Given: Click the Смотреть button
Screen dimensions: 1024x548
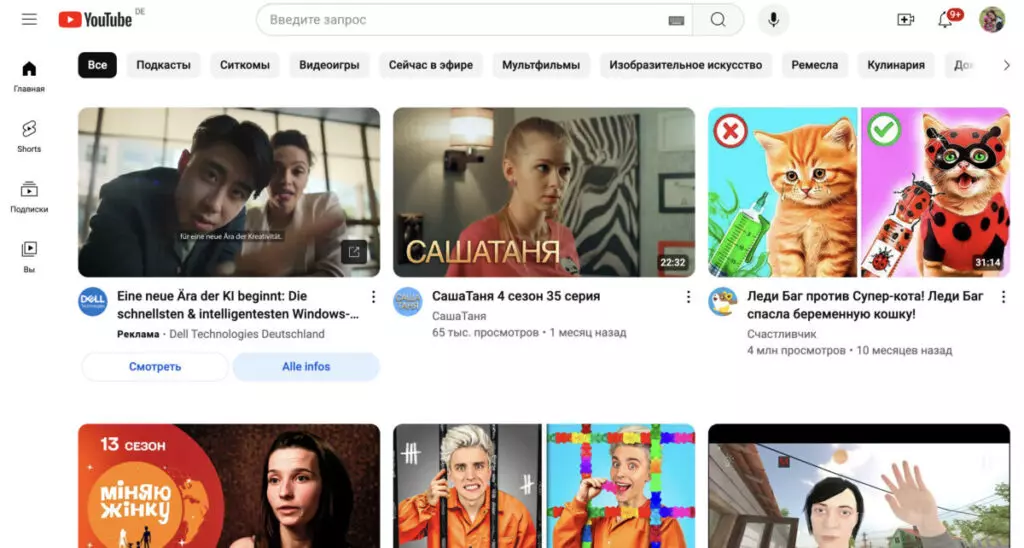Looking at the screenshot, I should click(155, 366).
